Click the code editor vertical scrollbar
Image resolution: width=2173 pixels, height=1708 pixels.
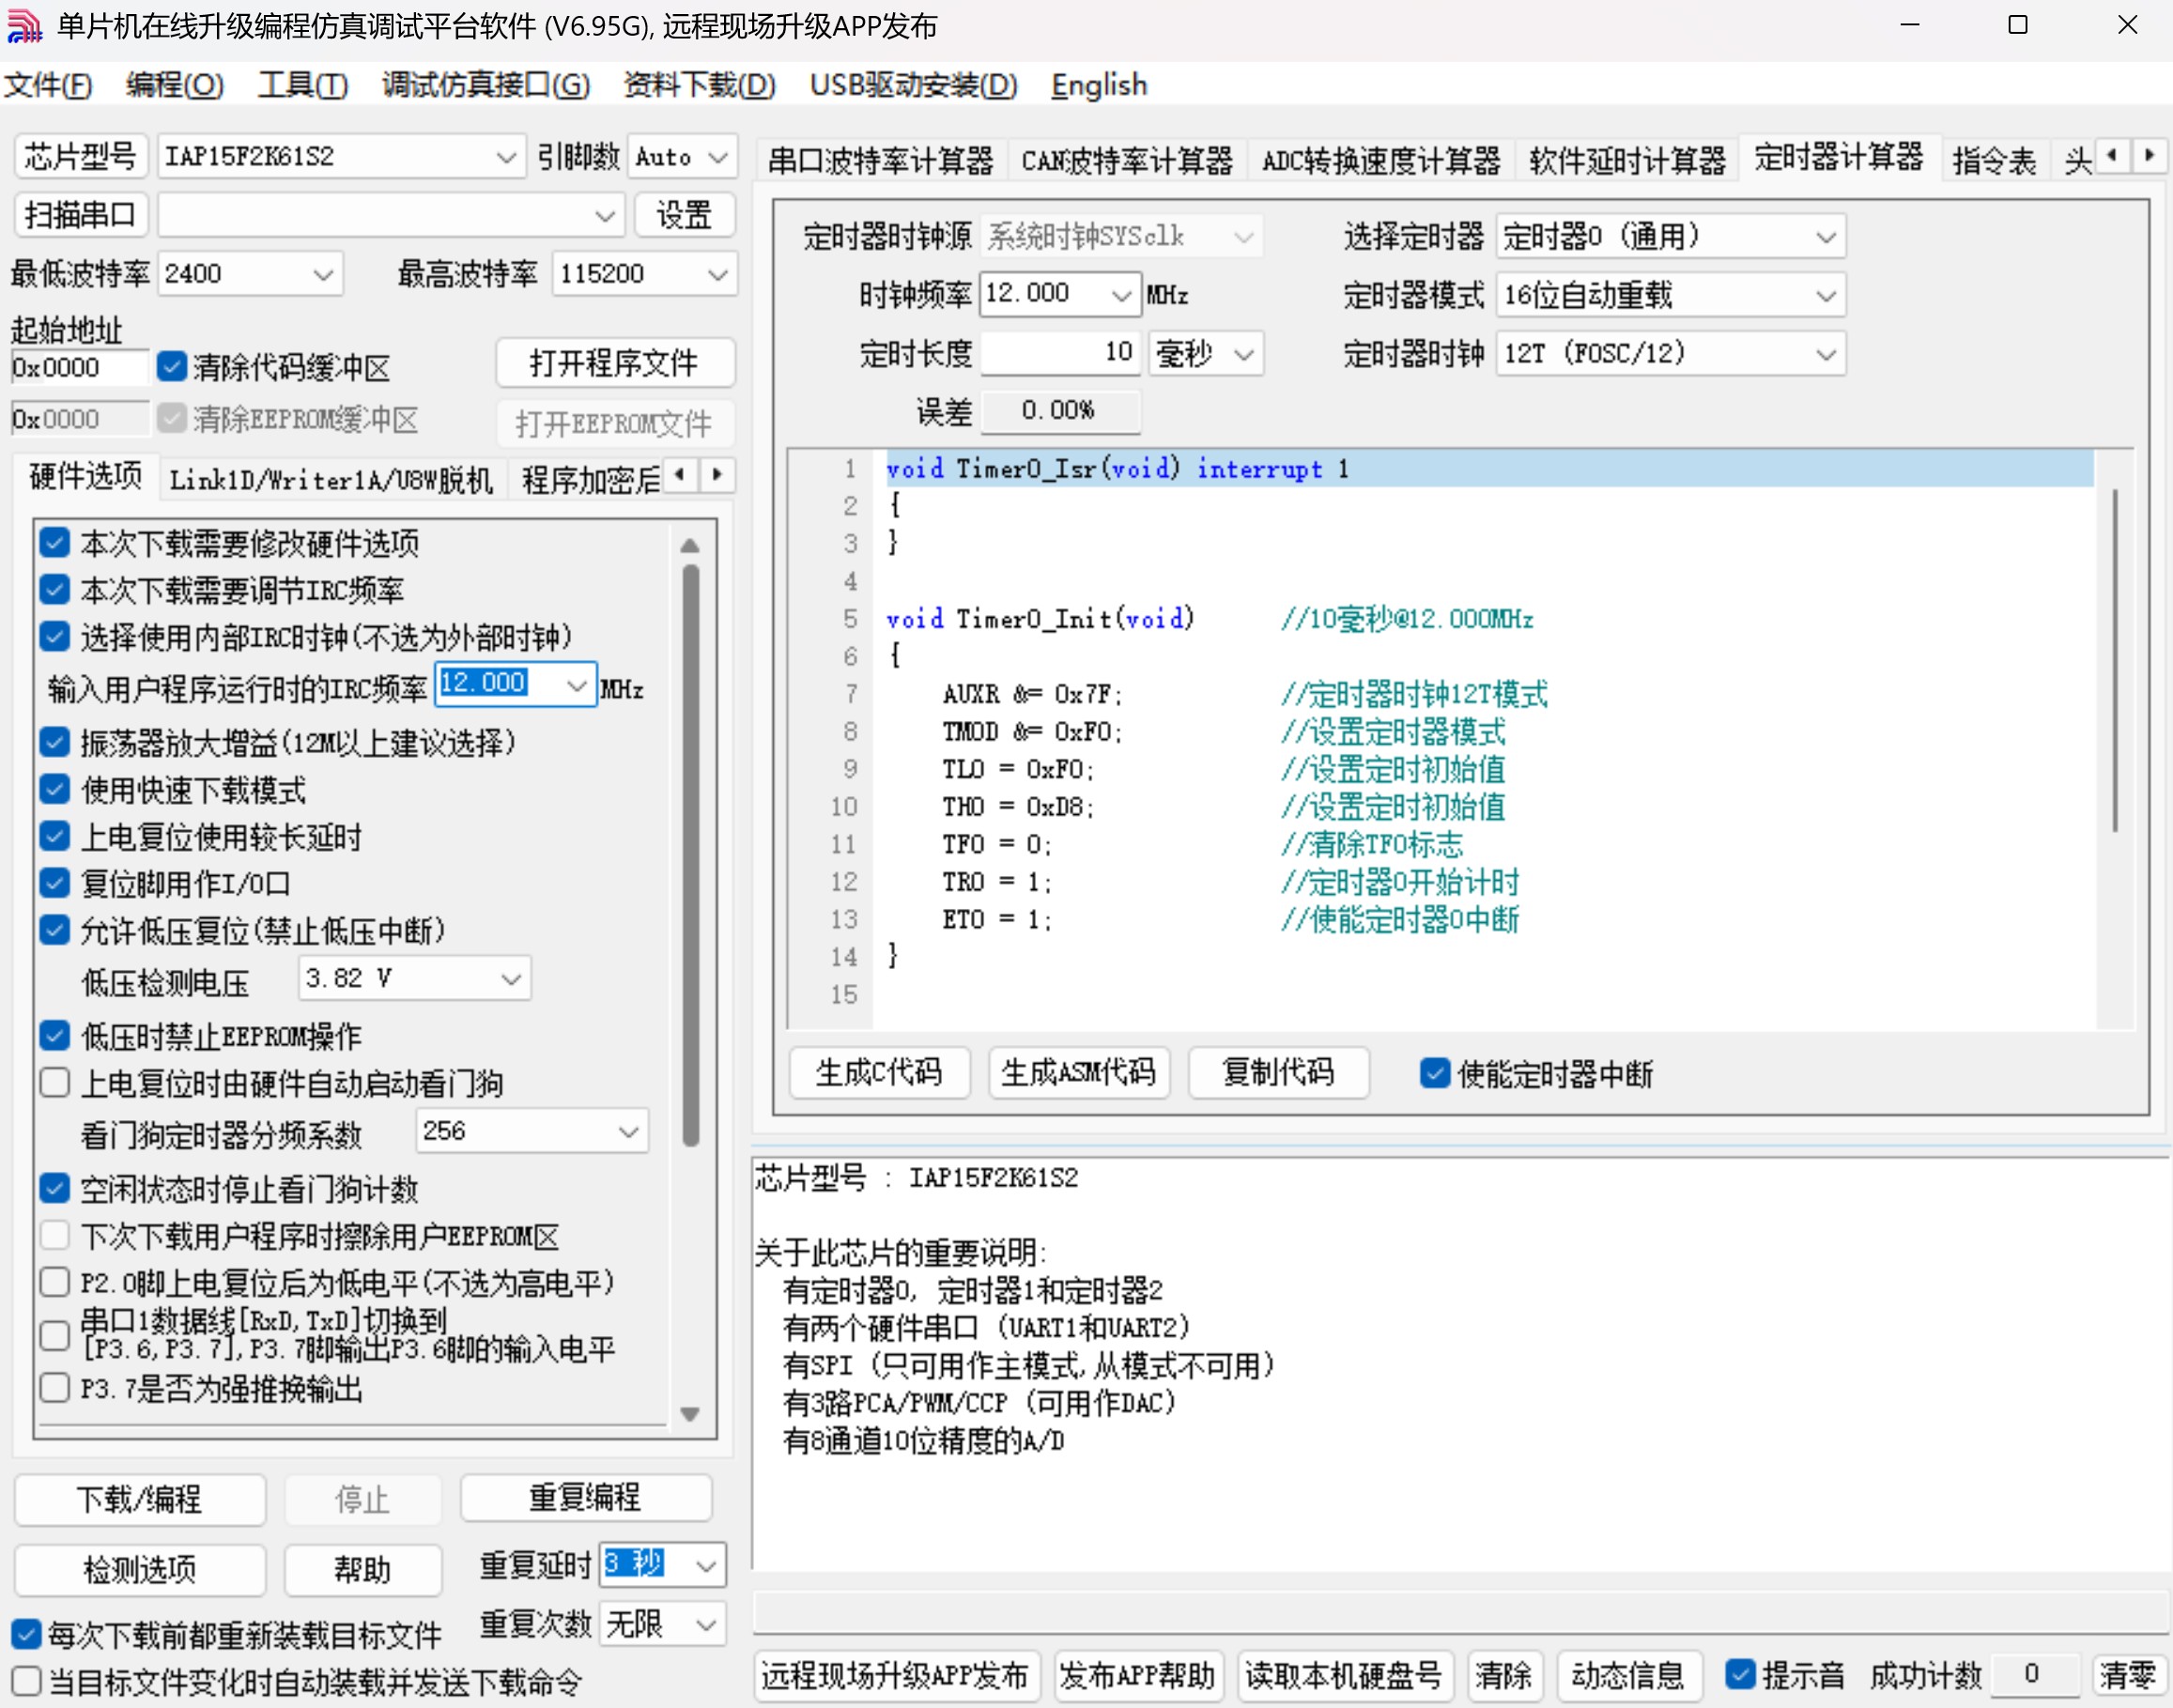2114,660
